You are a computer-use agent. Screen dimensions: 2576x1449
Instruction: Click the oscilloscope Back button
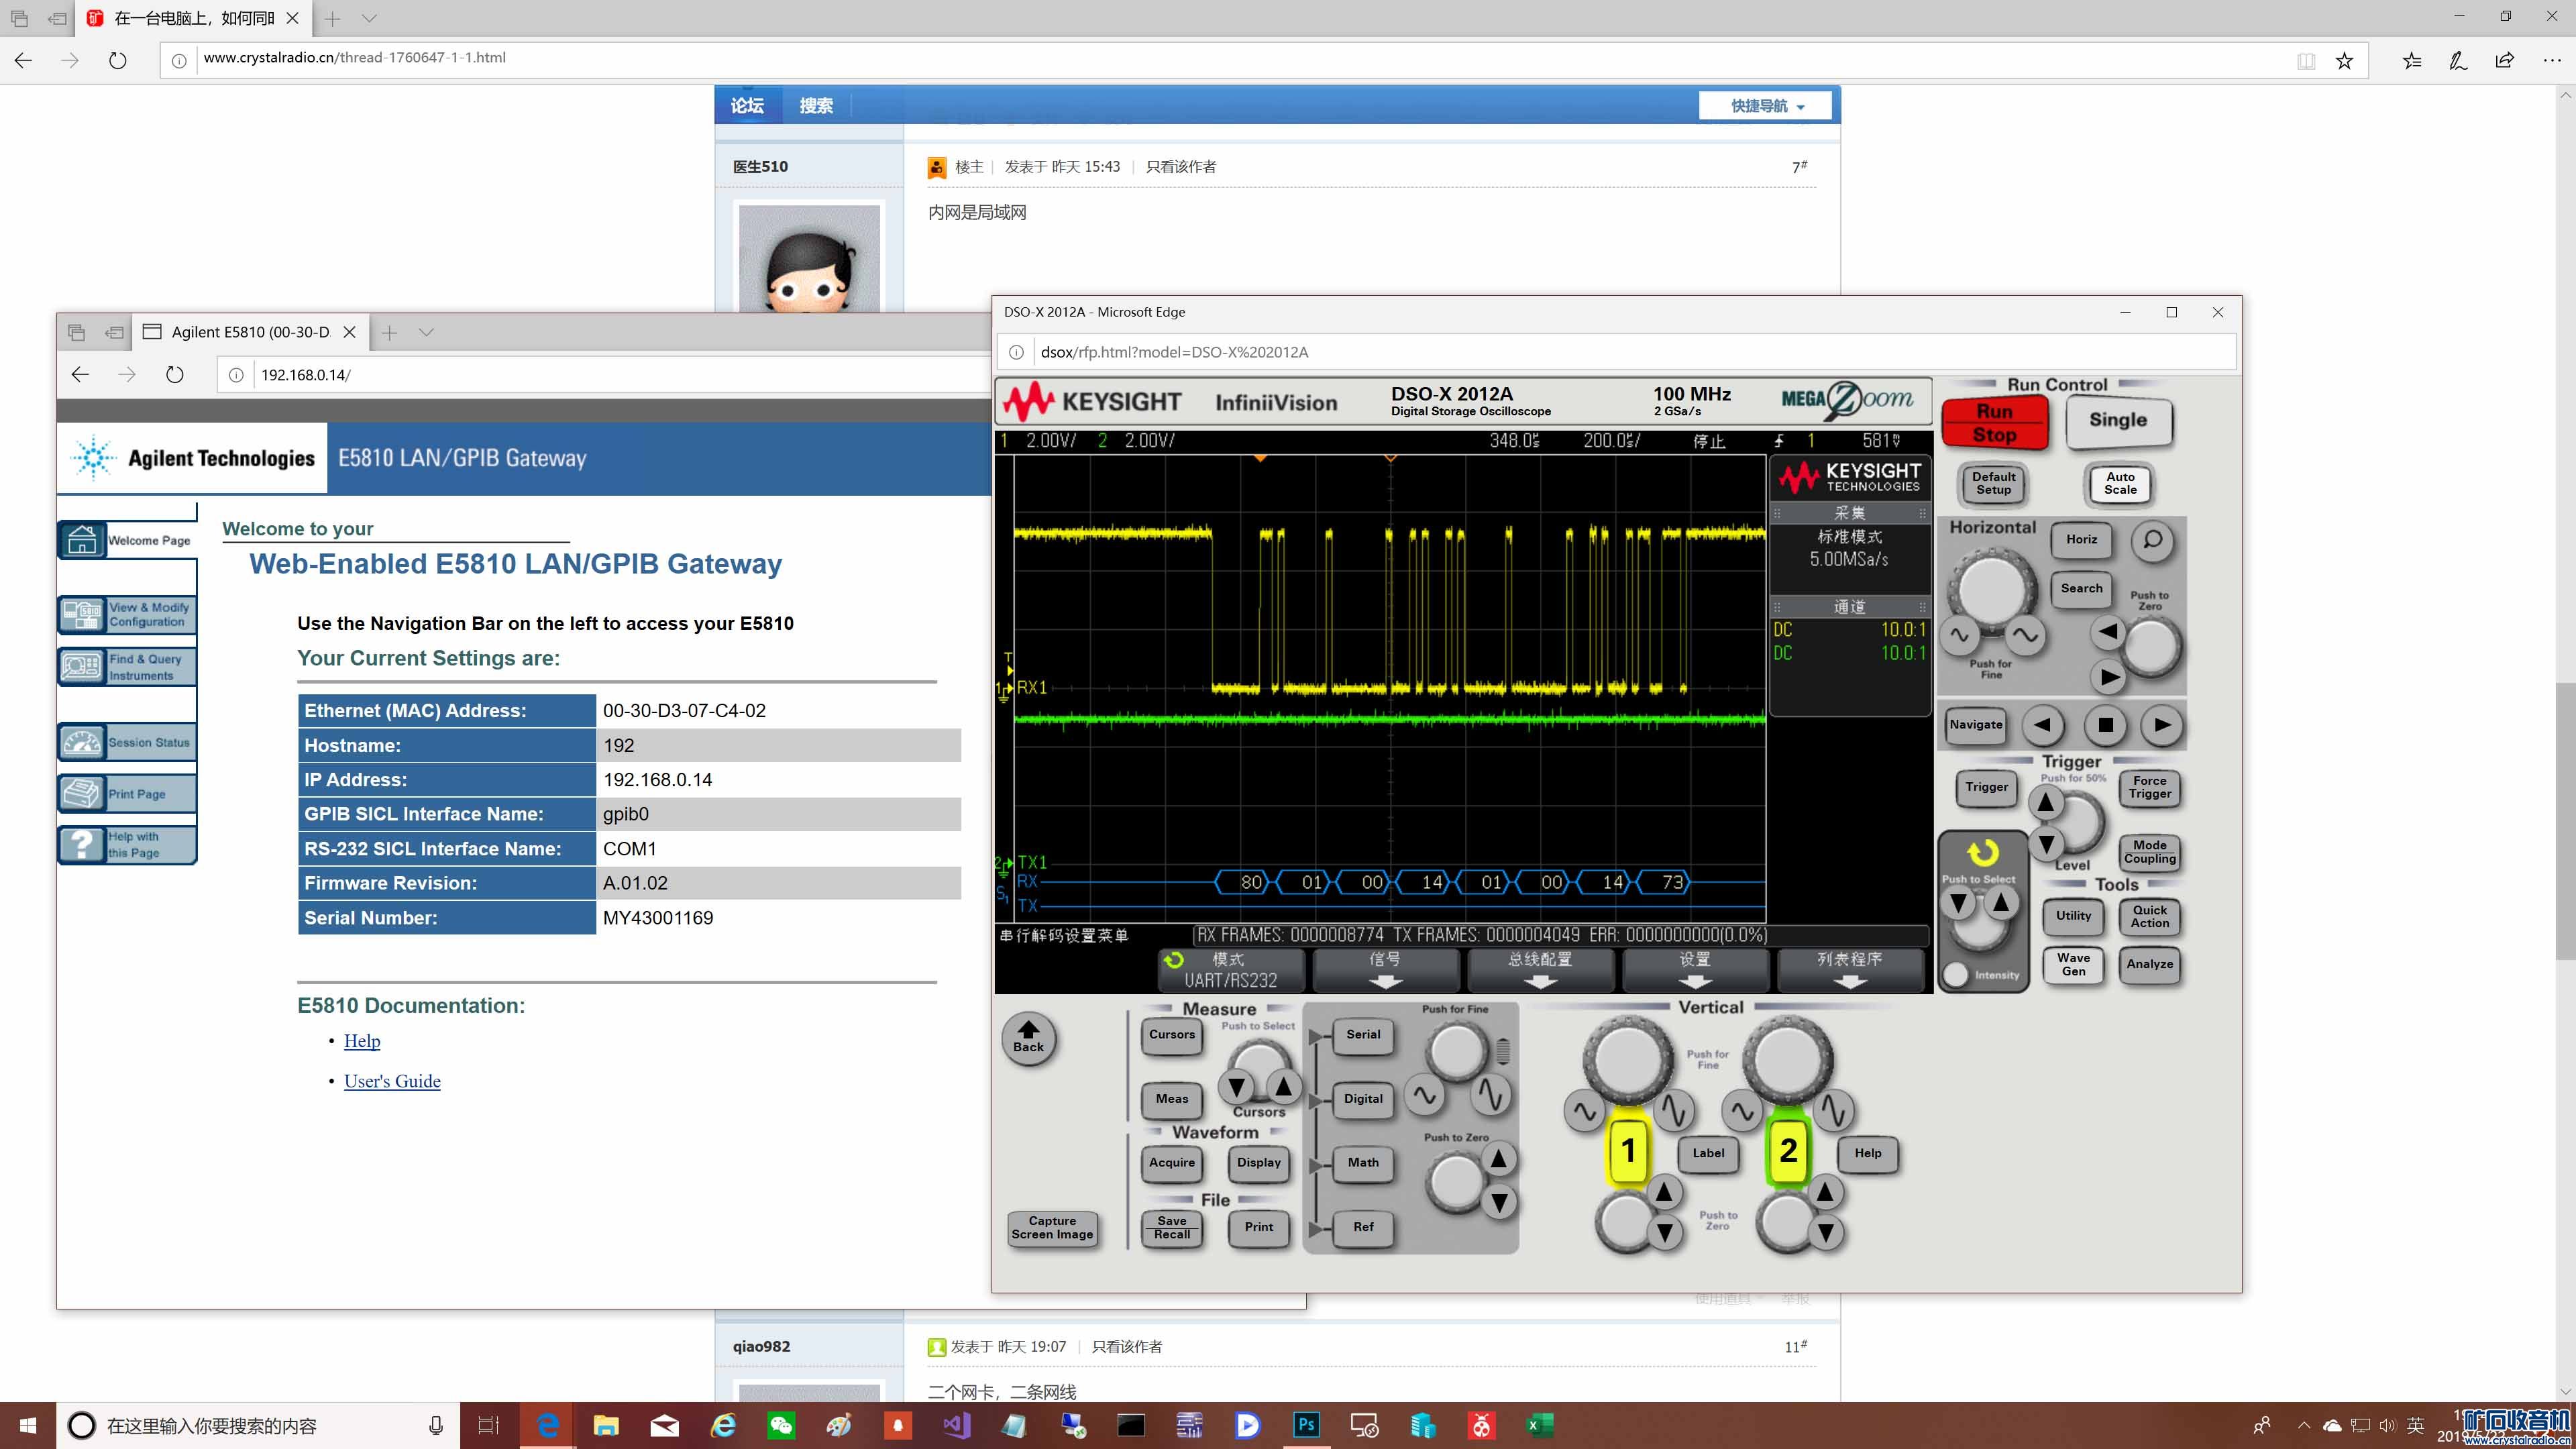pyautogui.click(x=1028, y=1039)
